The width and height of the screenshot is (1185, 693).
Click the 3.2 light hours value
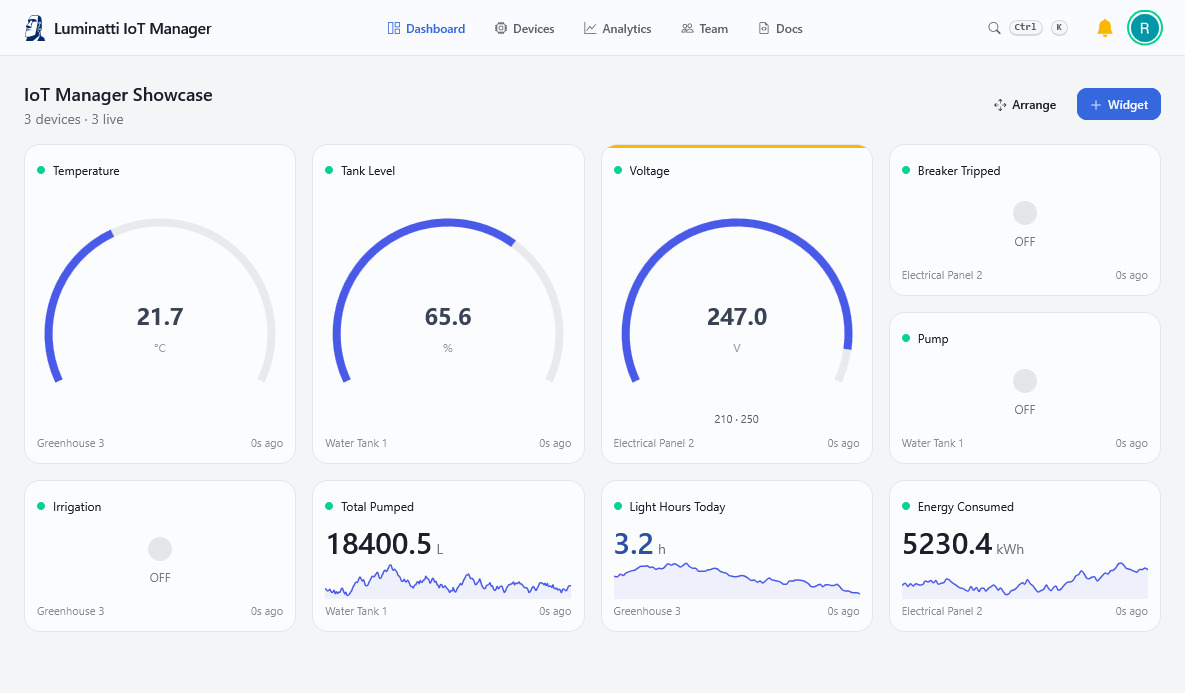pos(633,543)
